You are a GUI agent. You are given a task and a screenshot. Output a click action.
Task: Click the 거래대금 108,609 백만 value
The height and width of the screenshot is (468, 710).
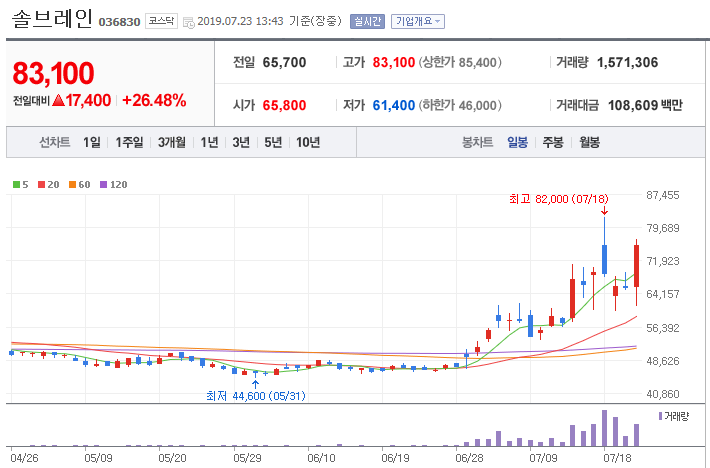pos(645,105)
